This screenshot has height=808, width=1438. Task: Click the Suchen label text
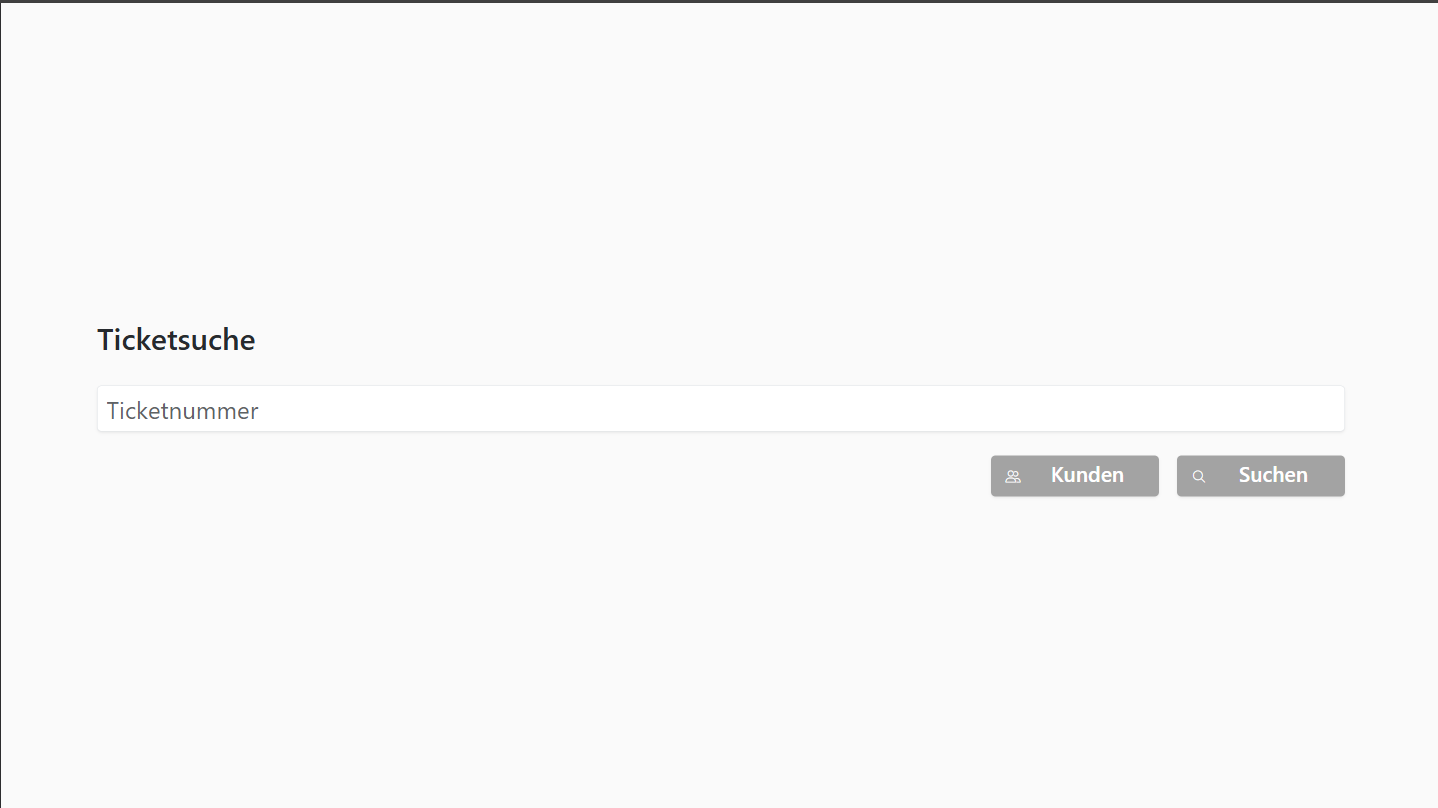(1273, 475)
